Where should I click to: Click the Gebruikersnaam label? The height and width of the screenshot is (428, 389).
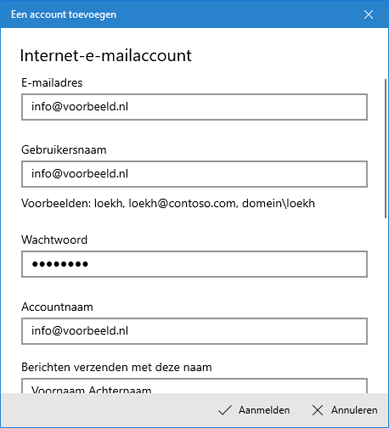[x=64, y=150]
